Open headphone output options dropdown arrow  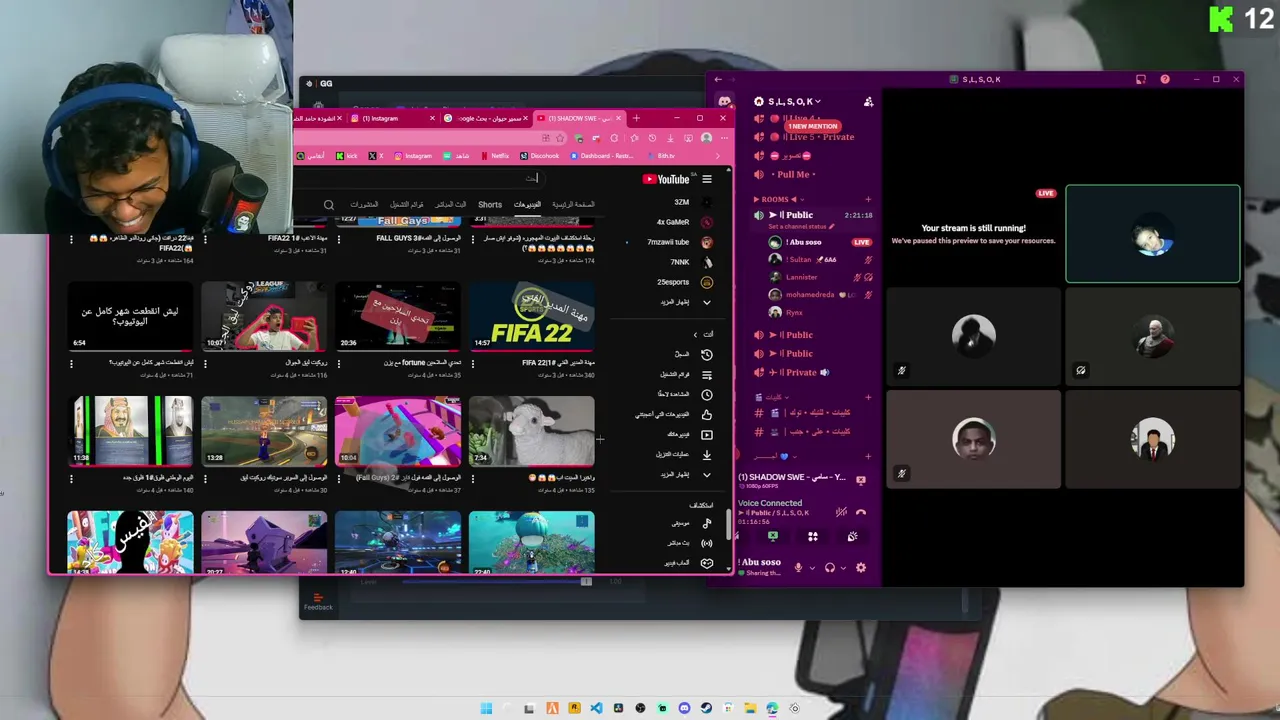[x=843, y=568]
